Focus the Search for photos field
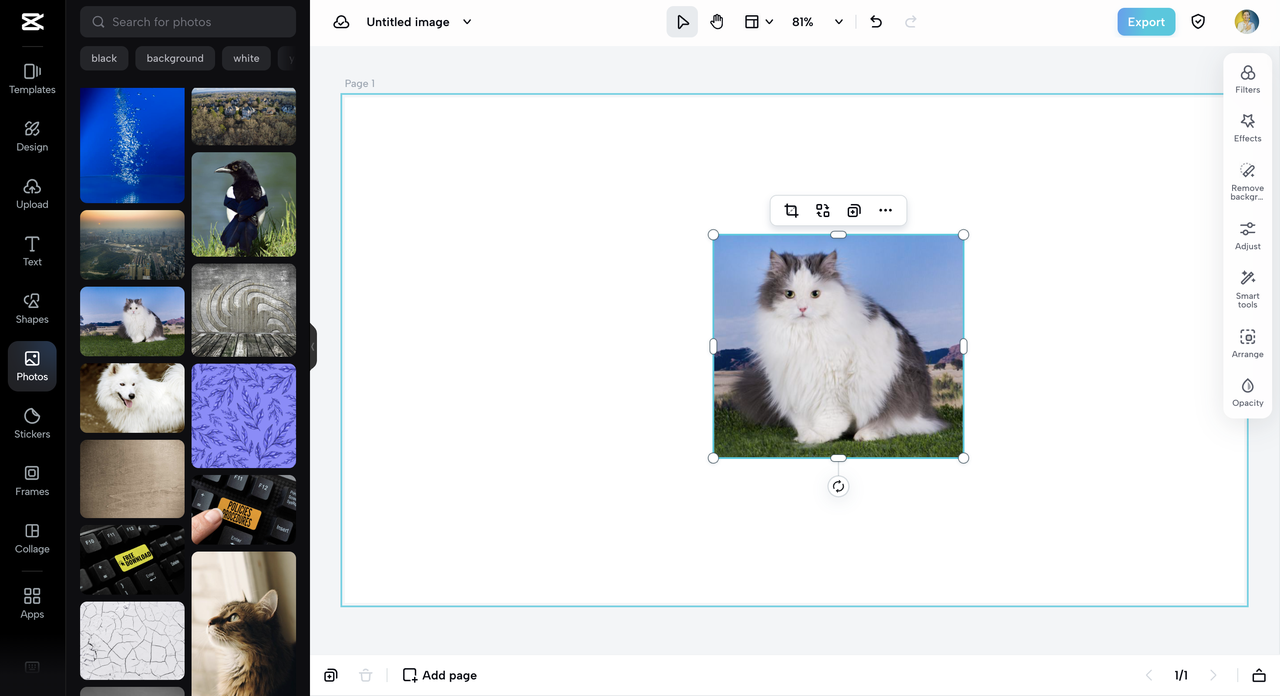1280x696 pixels. pos(188,21)
